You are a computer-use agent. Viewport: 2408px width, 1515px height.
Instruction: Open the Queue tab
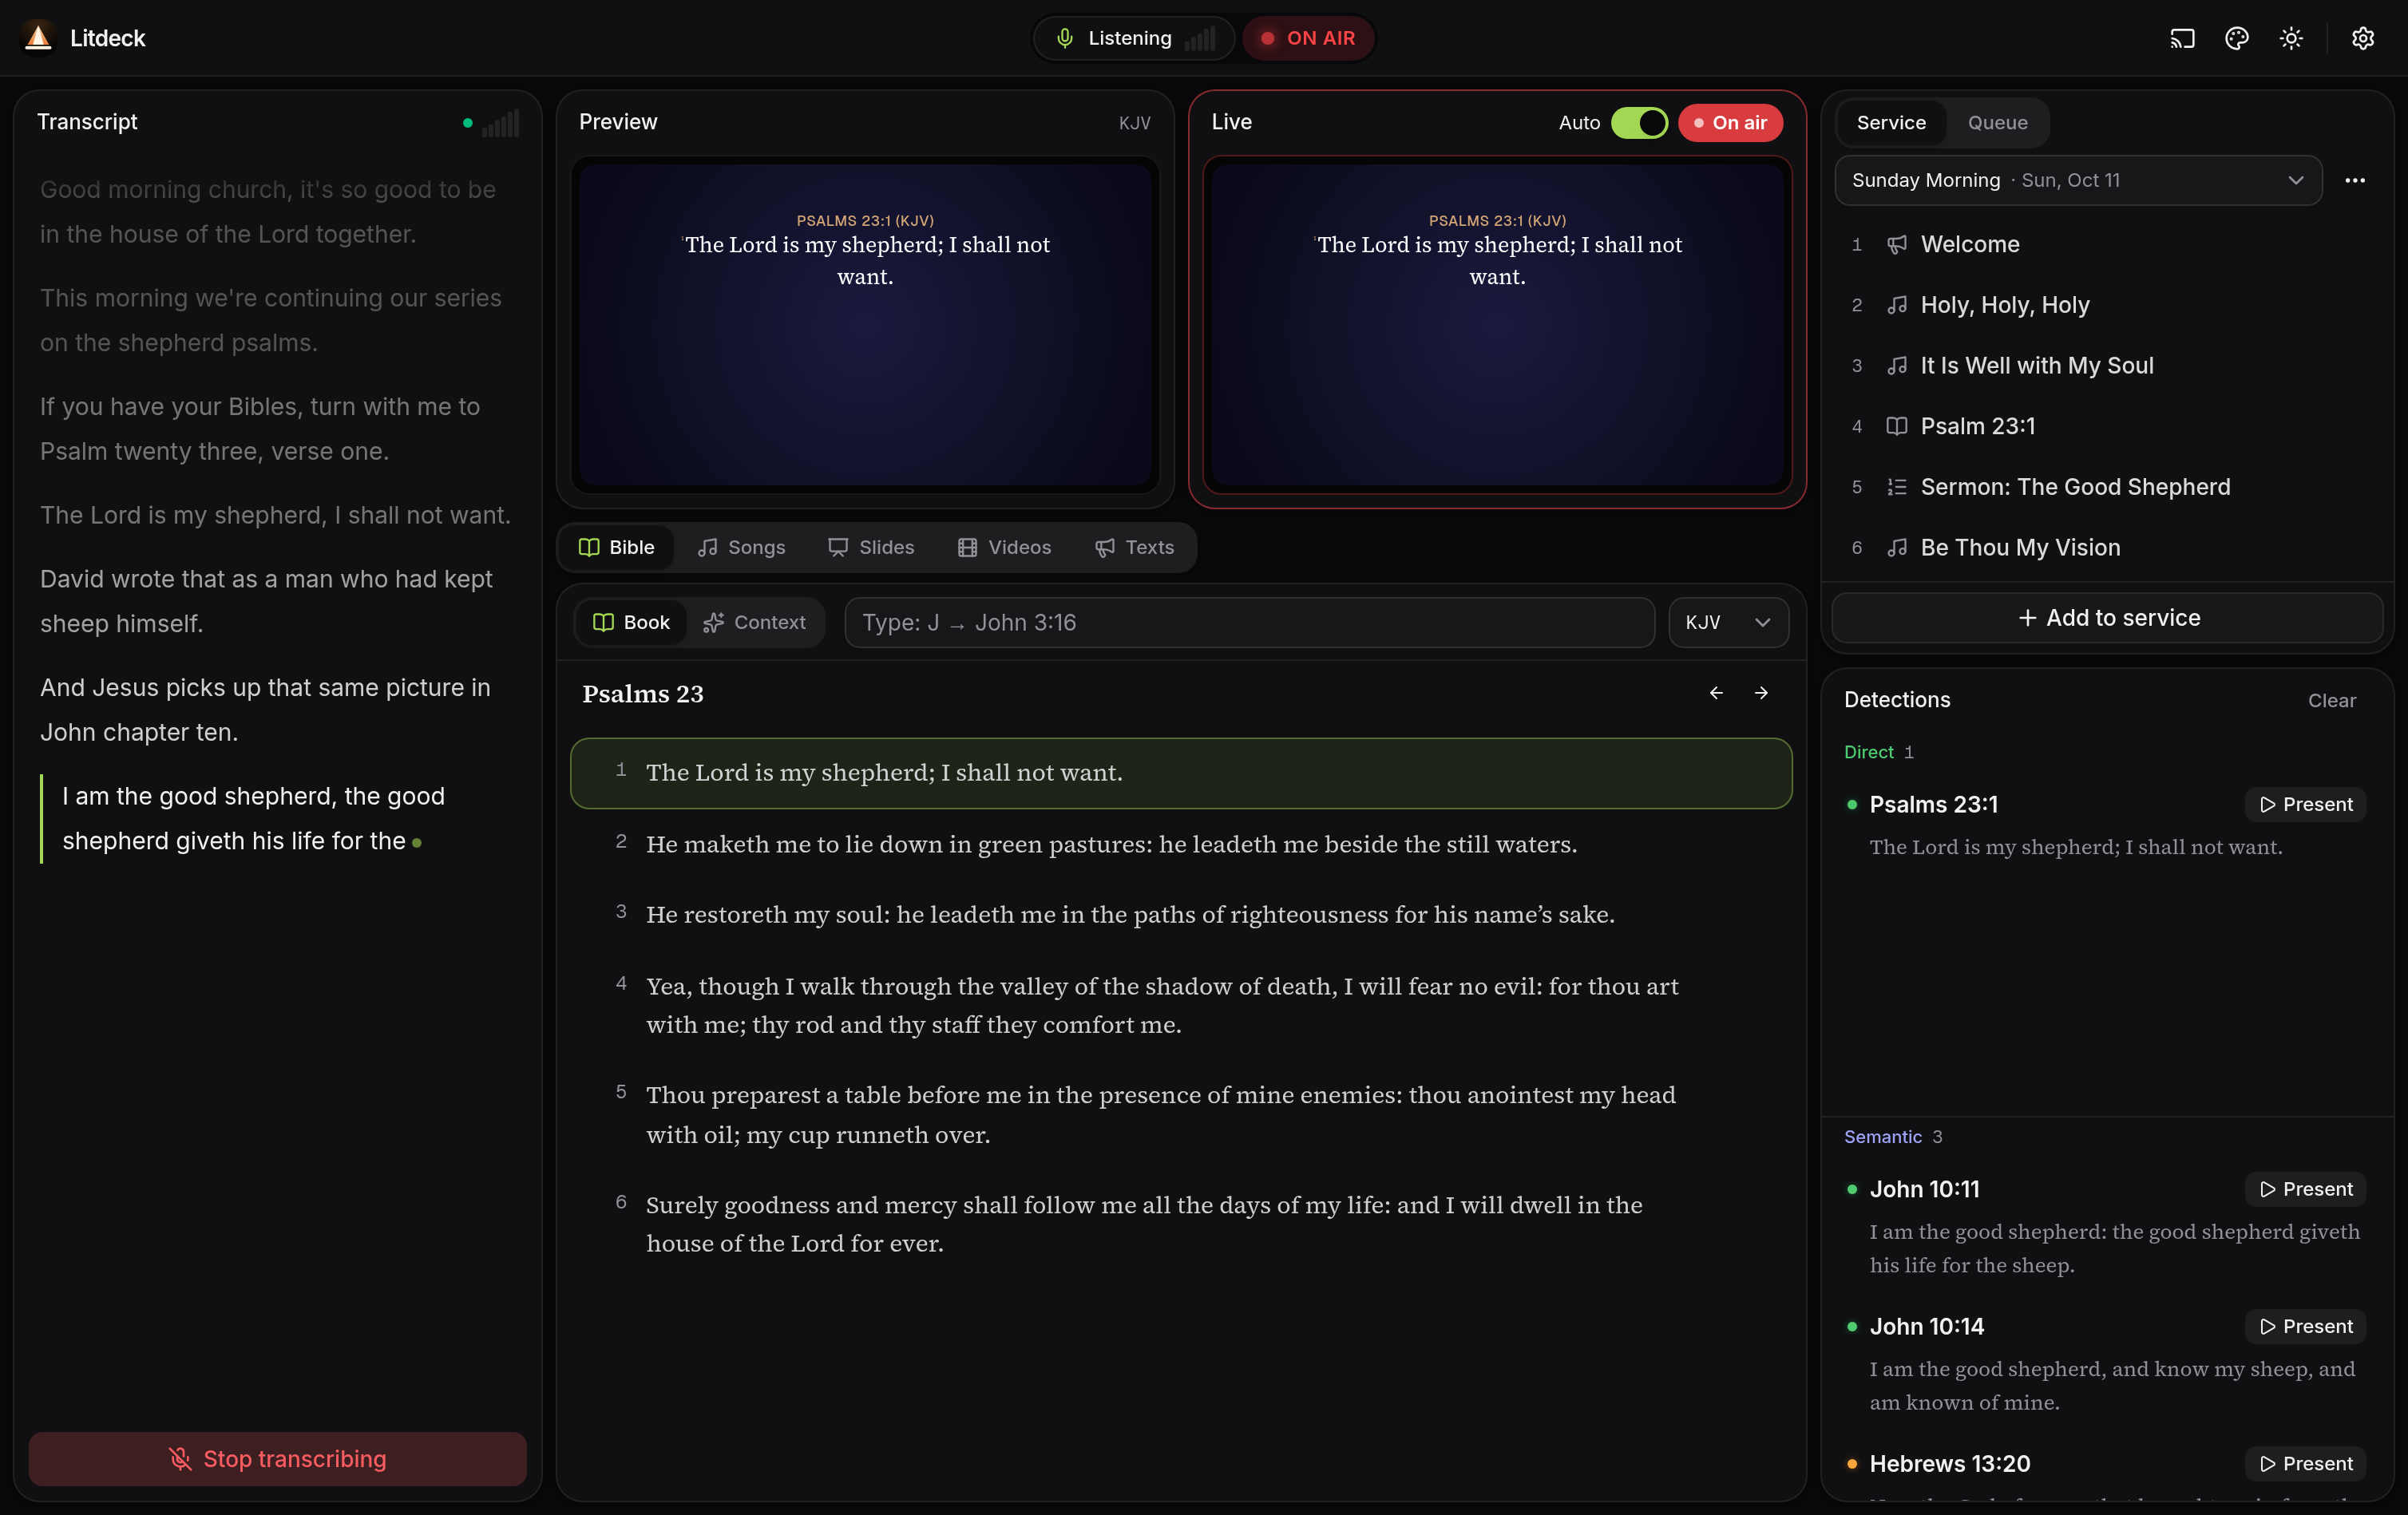click(1997, 122)
